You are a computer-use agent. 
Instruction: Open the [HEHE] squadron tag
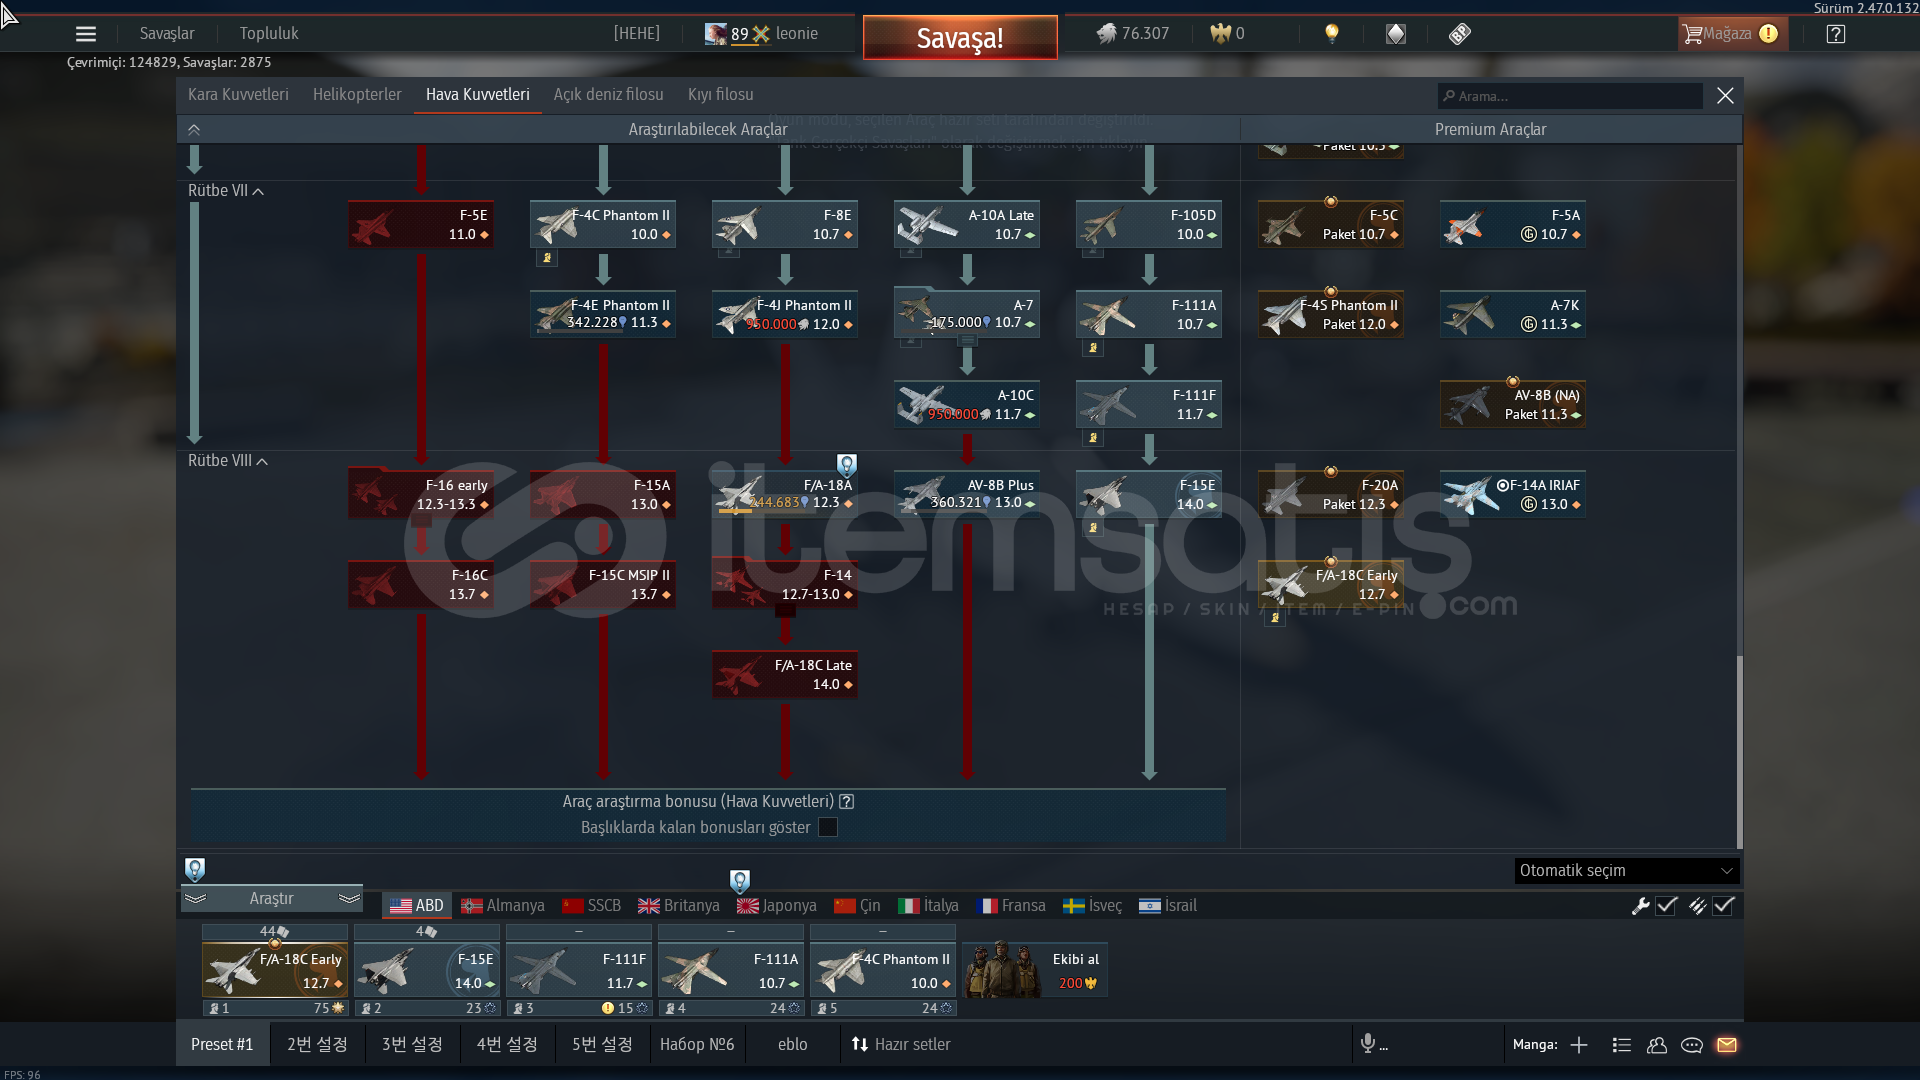637,34
